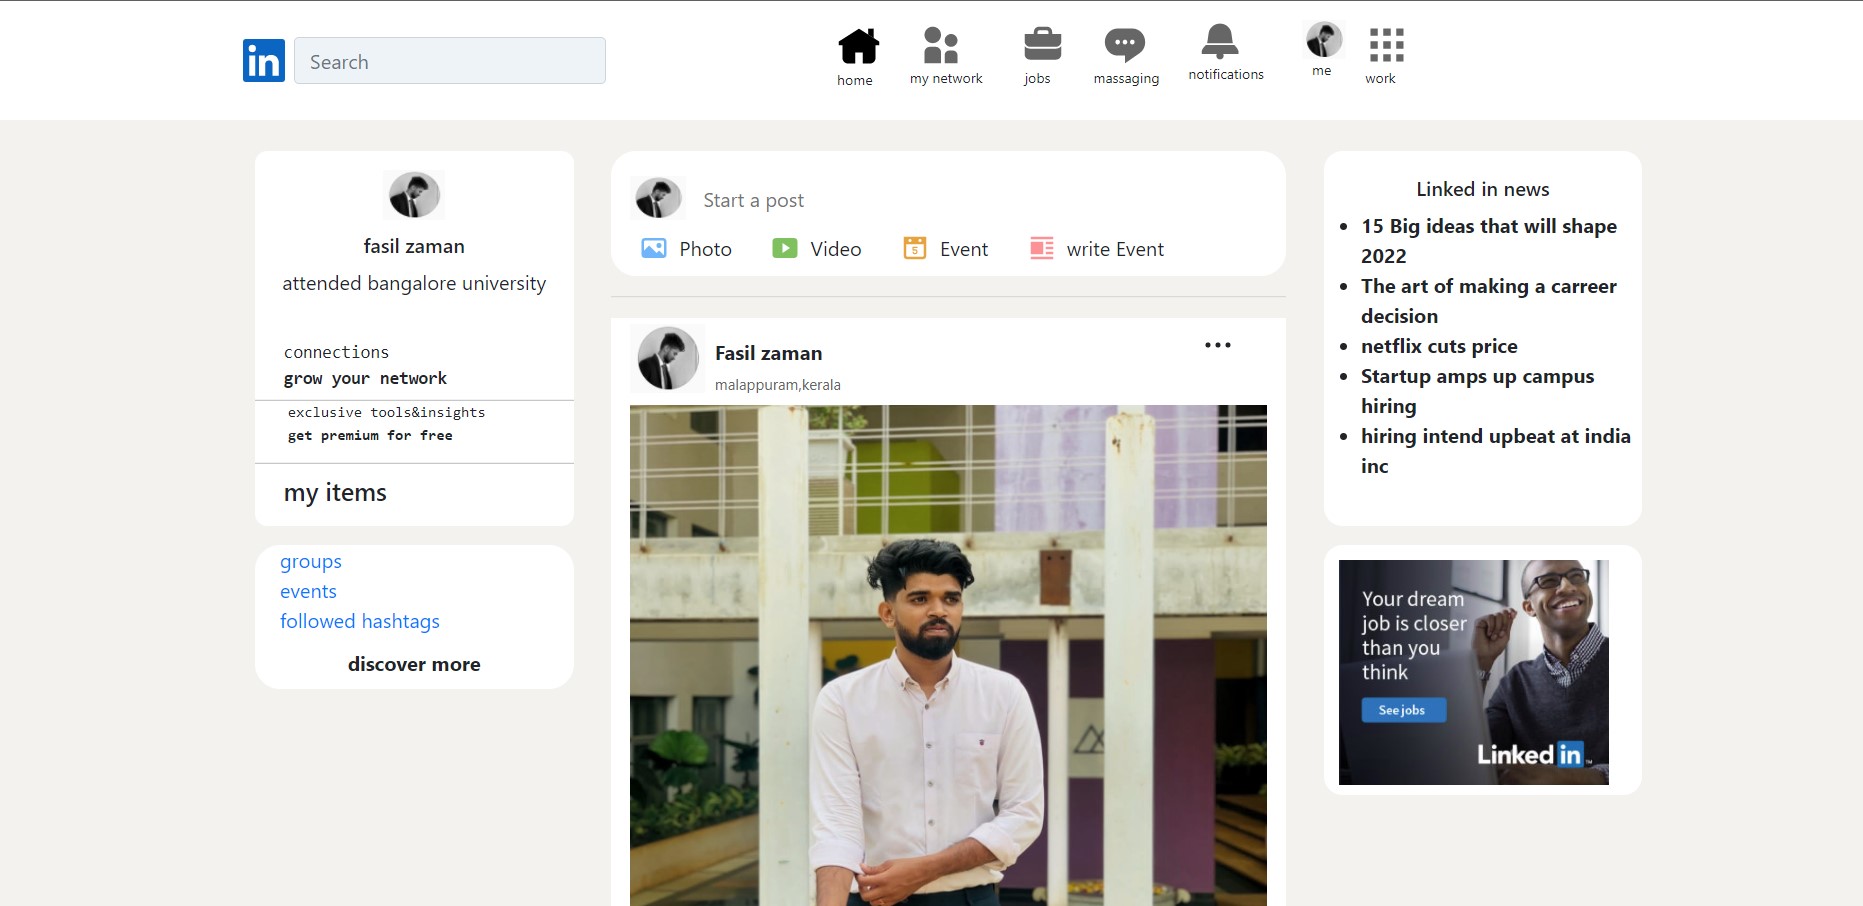Open the work apps grid icon
This screenshot has width=1863, height=906.
click(x=1386, y=46)
